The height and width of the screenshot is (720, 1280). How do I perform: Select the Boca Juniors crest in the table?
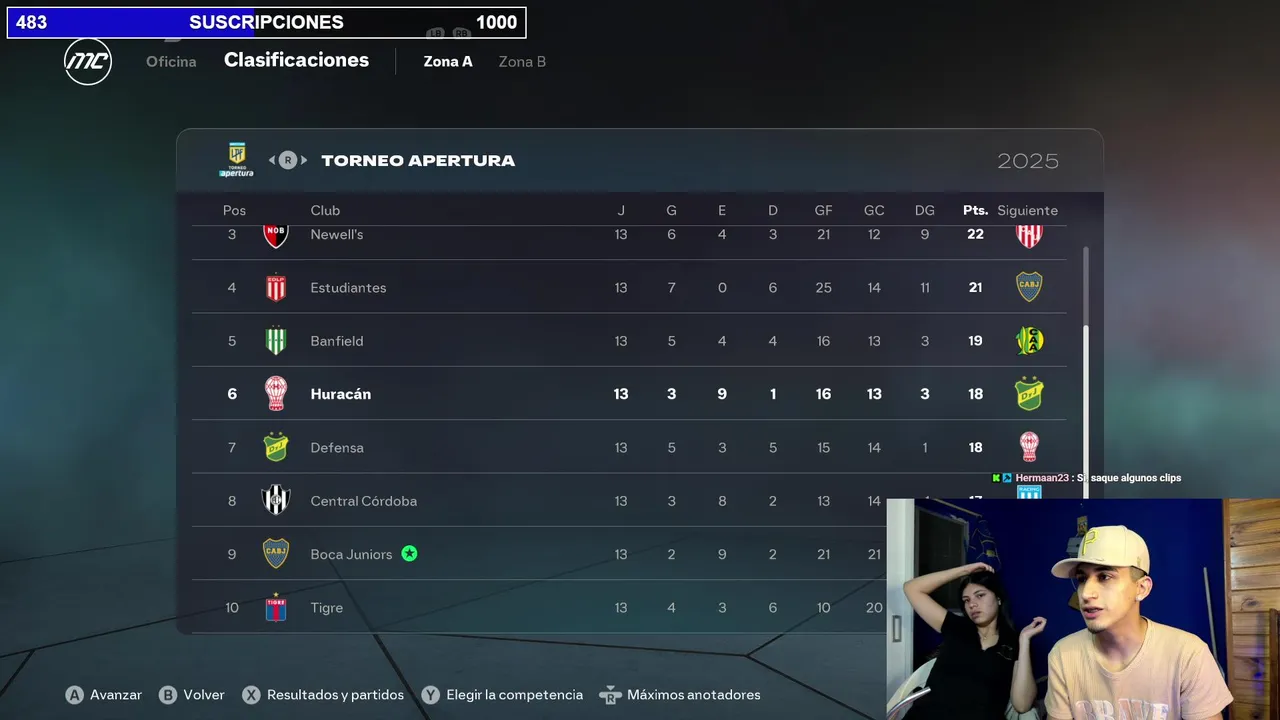275,553
